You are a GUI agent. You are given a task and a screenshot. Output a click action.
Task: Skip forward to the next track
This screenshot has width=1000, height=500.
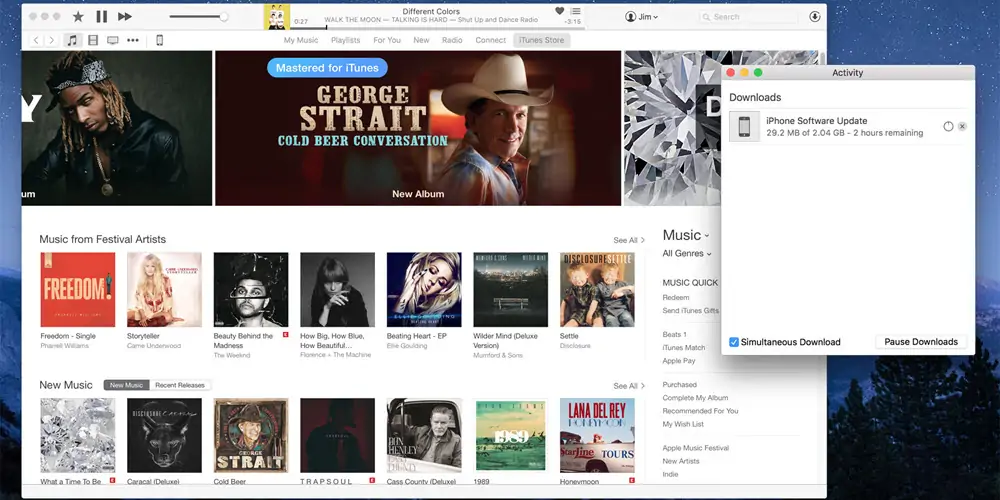[x=125, y=16]
